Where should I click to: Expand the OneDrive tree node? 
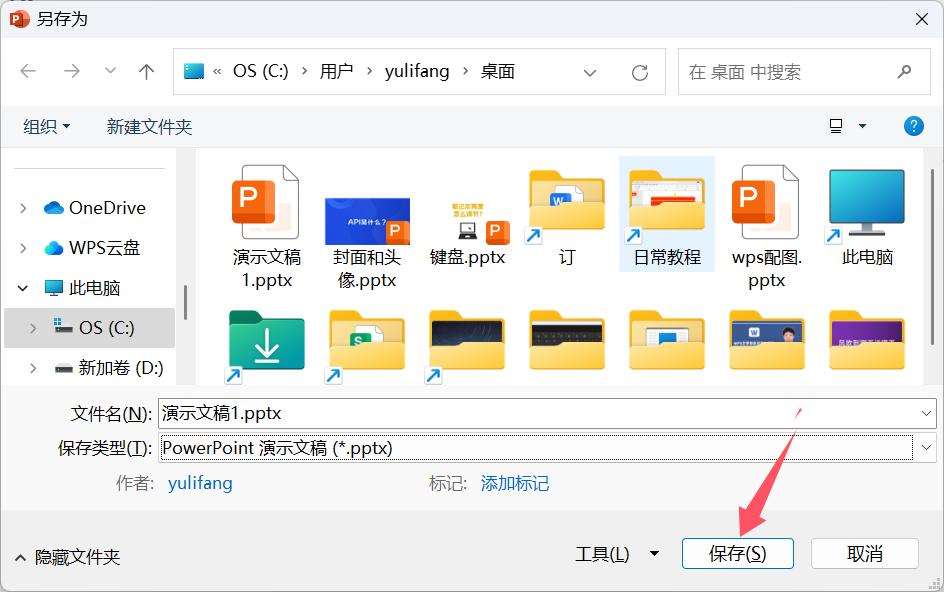click(x=23, y=208)
